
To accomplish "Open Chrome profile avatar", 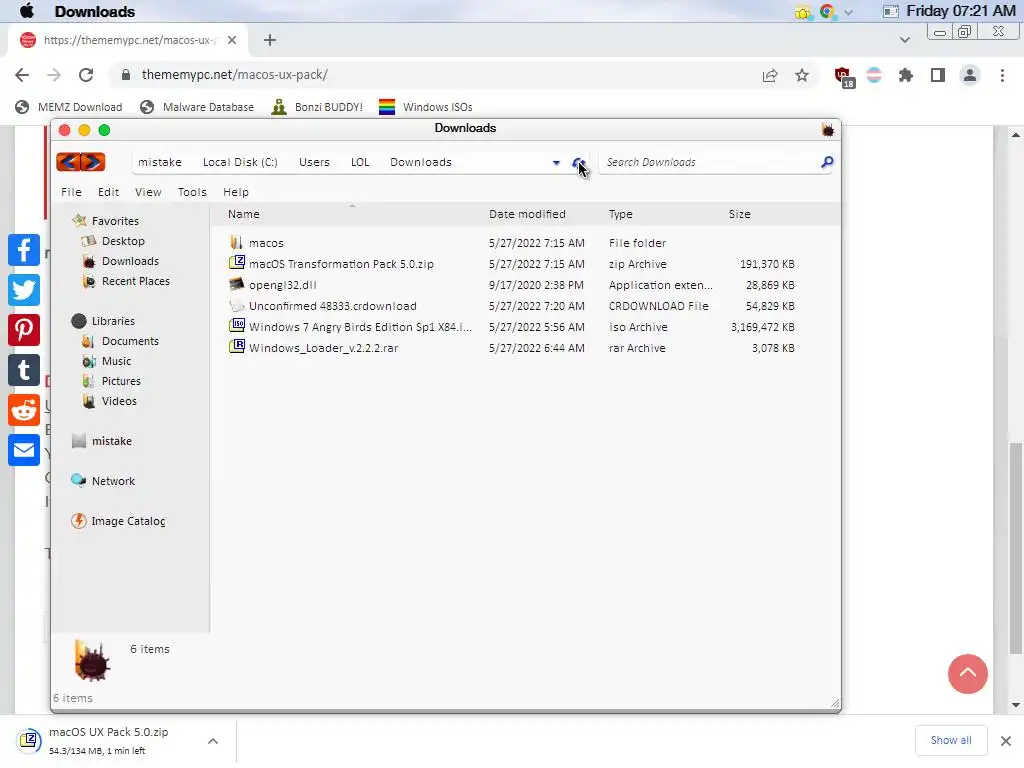I will 970,75.
